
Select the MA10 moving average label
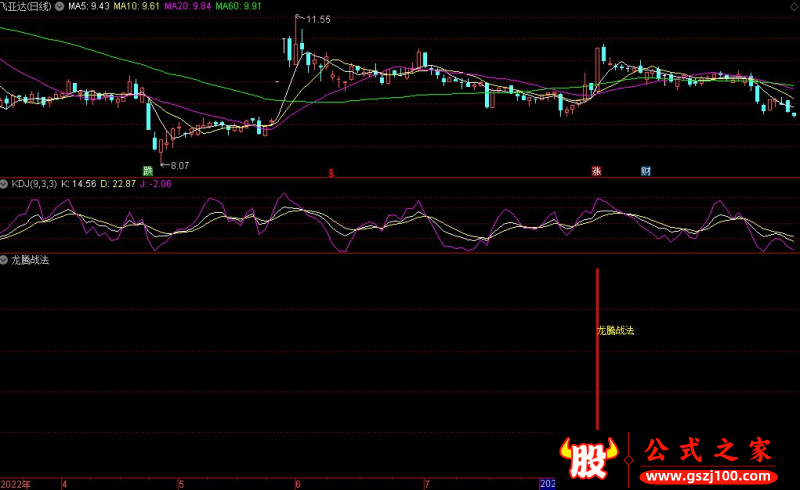136,6
